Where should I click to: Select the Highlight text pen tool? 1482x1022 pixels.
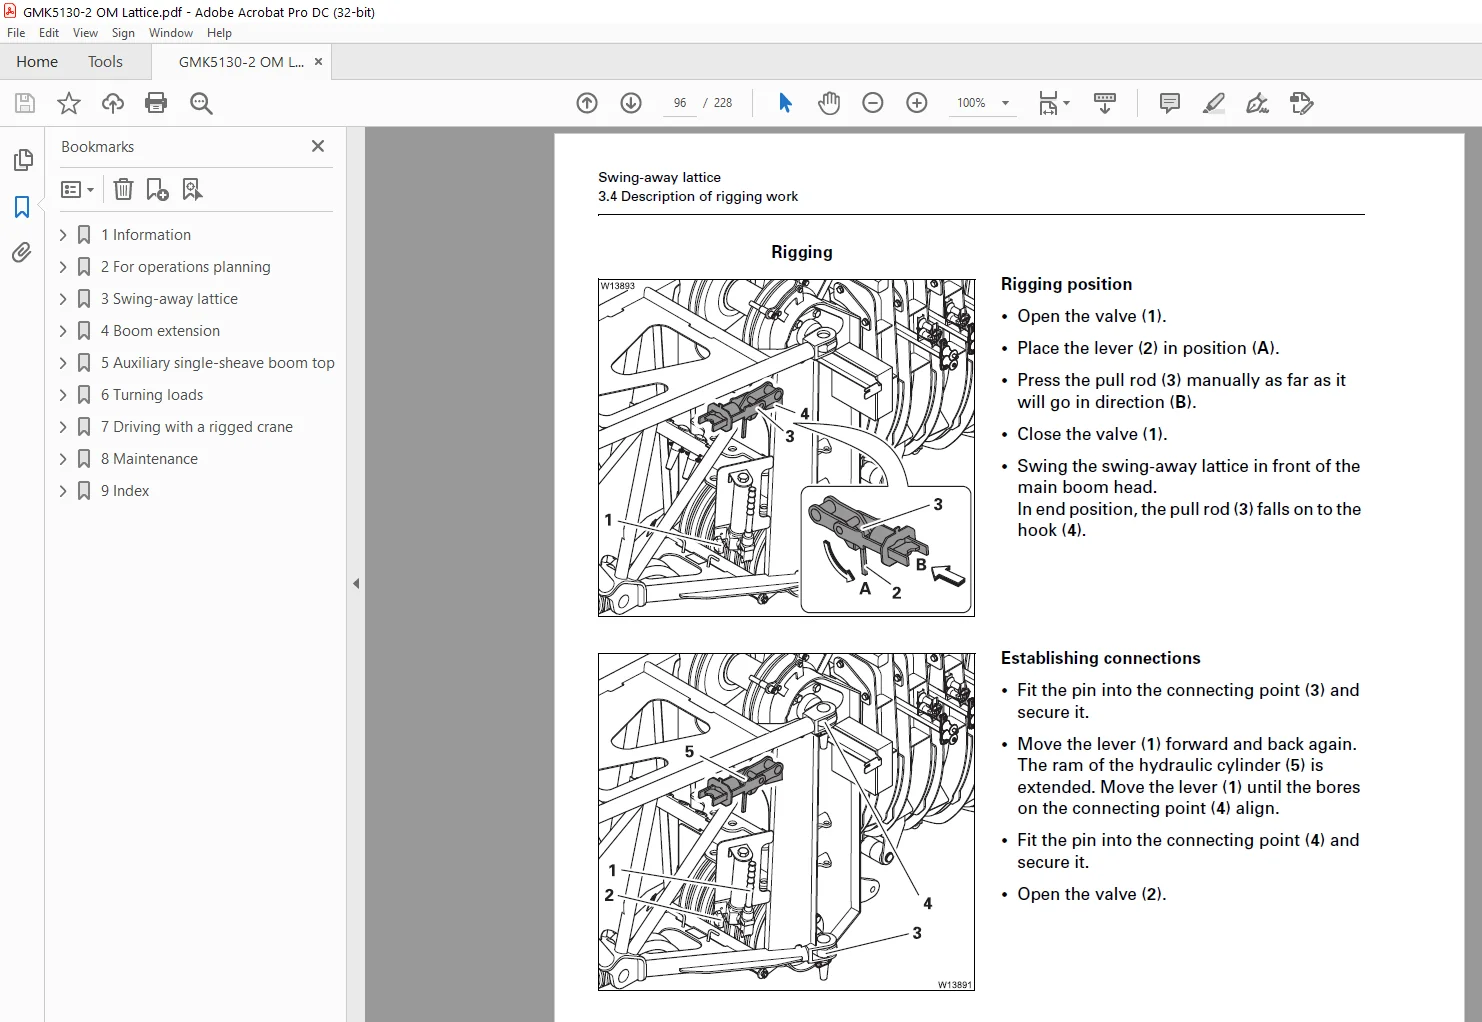1214,103
